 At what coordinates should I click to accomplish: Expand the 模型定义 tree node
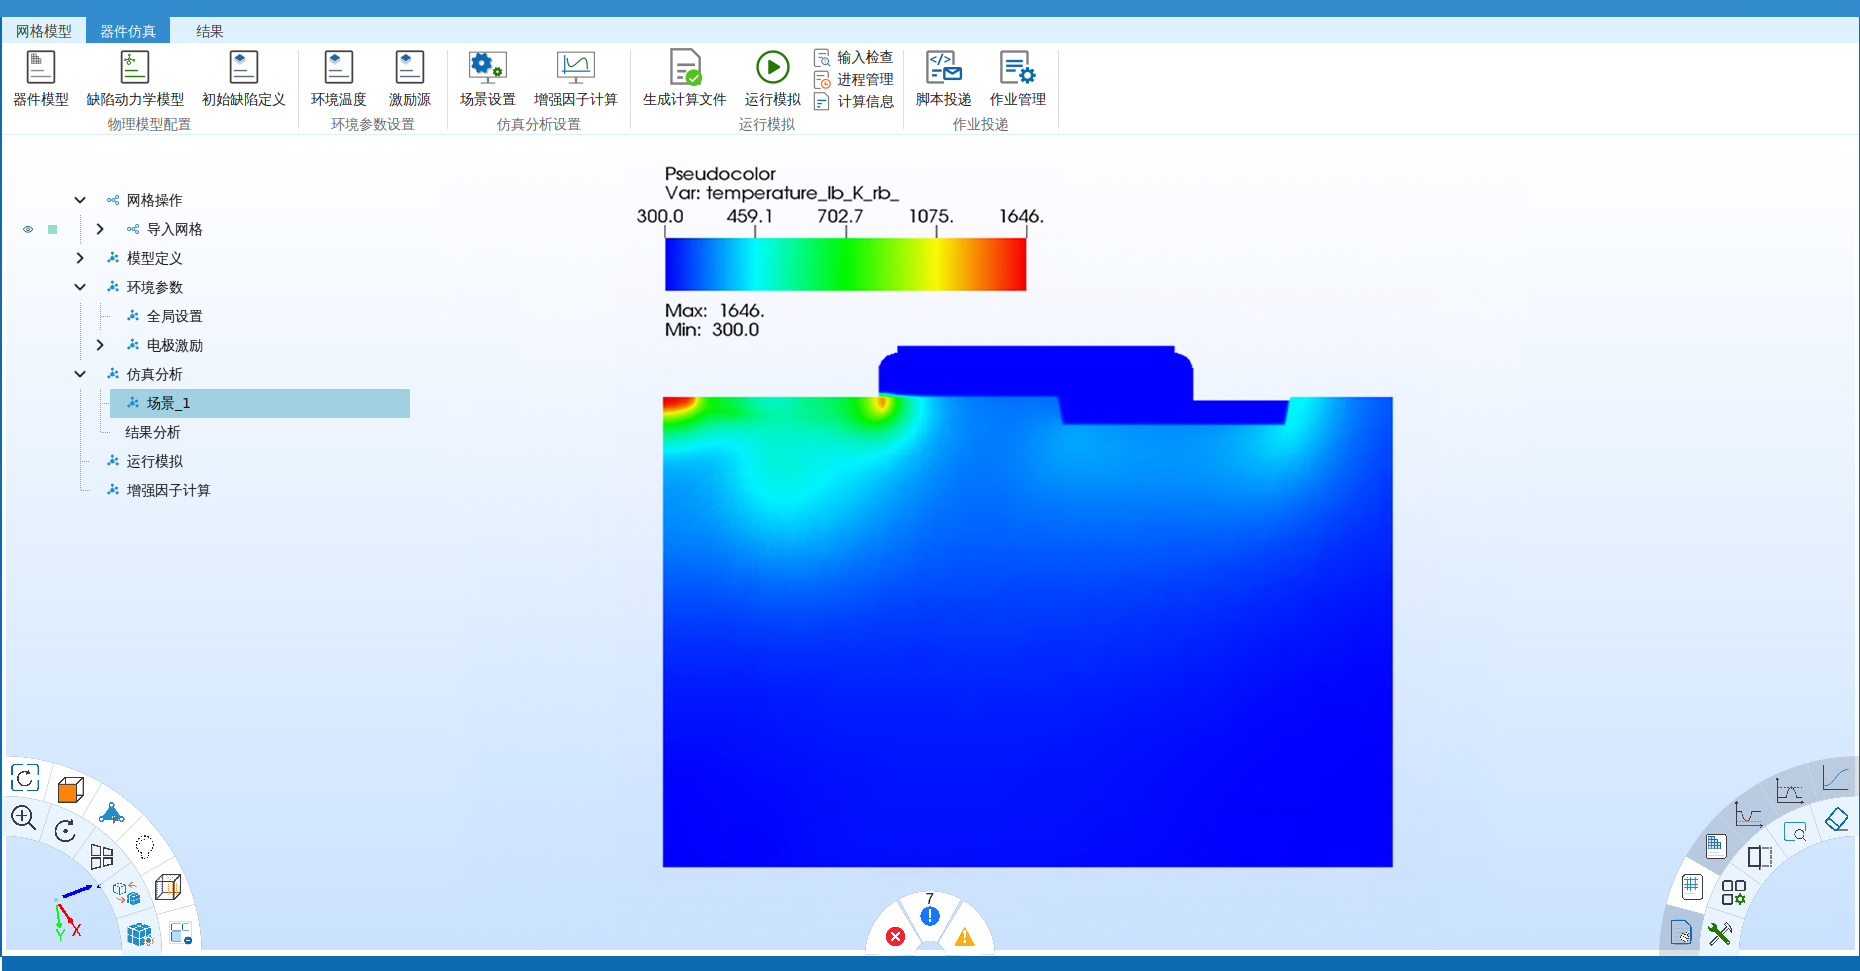(80, 258)
